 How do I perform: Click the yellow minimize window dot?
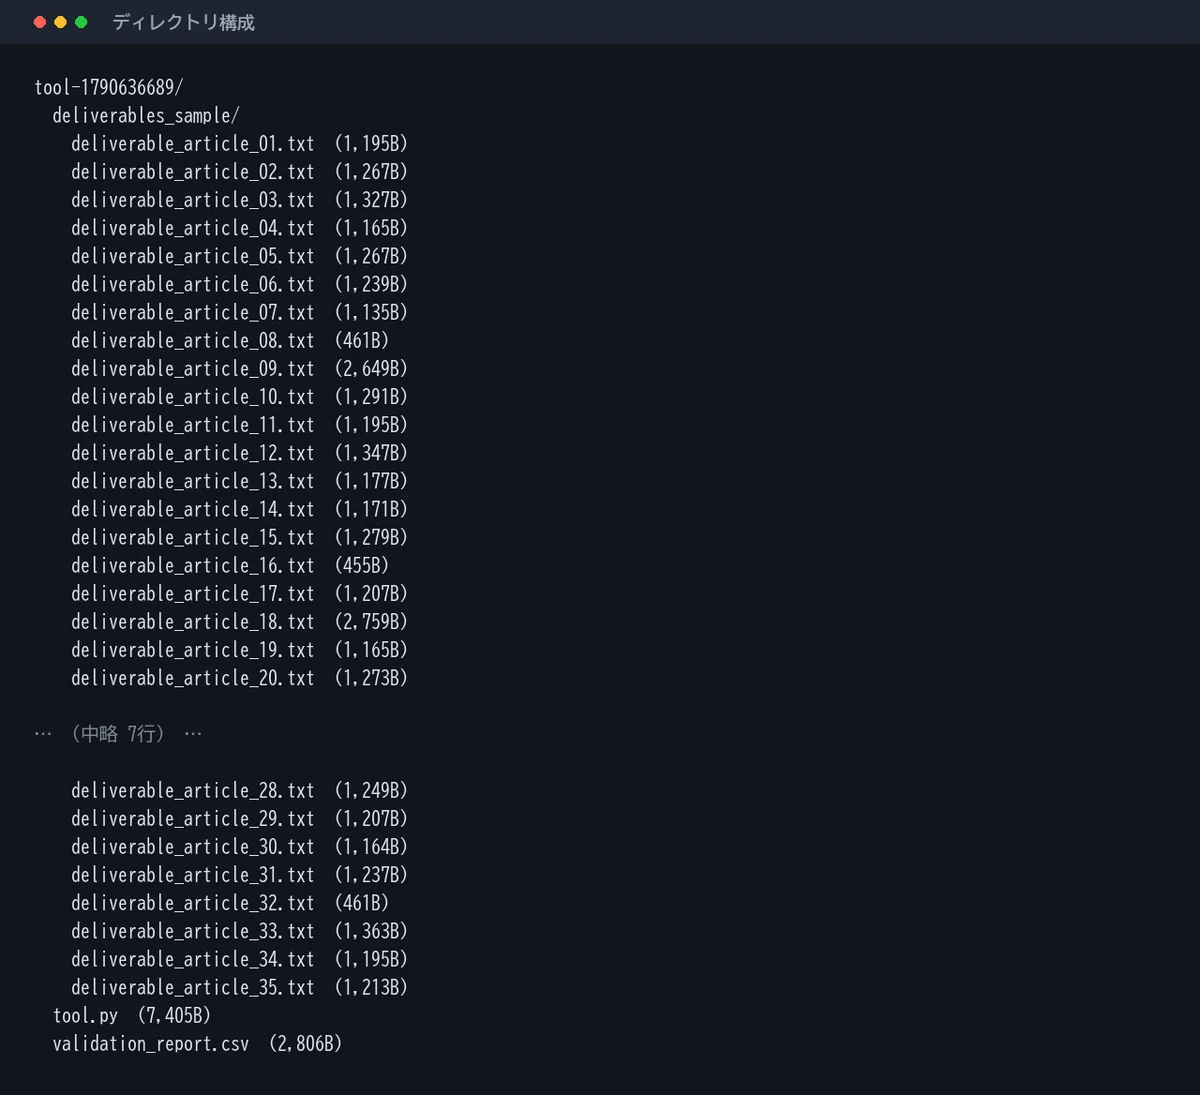tap(61, 22)
